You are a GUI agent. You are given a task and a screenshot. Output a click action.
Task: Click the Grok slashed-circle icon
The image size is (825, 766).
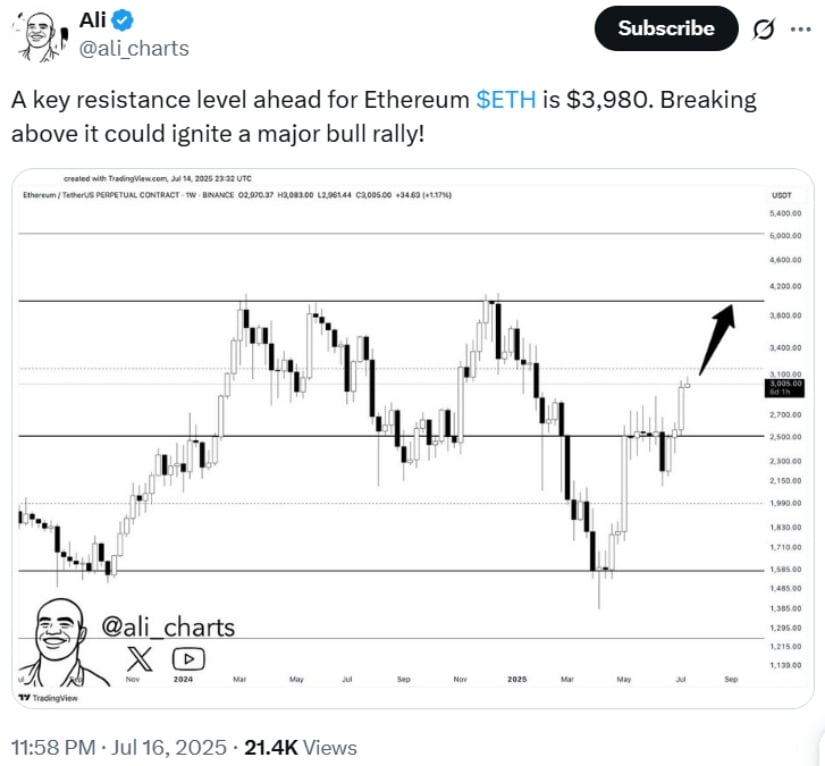pyautogui.click(x=763, y=29)
